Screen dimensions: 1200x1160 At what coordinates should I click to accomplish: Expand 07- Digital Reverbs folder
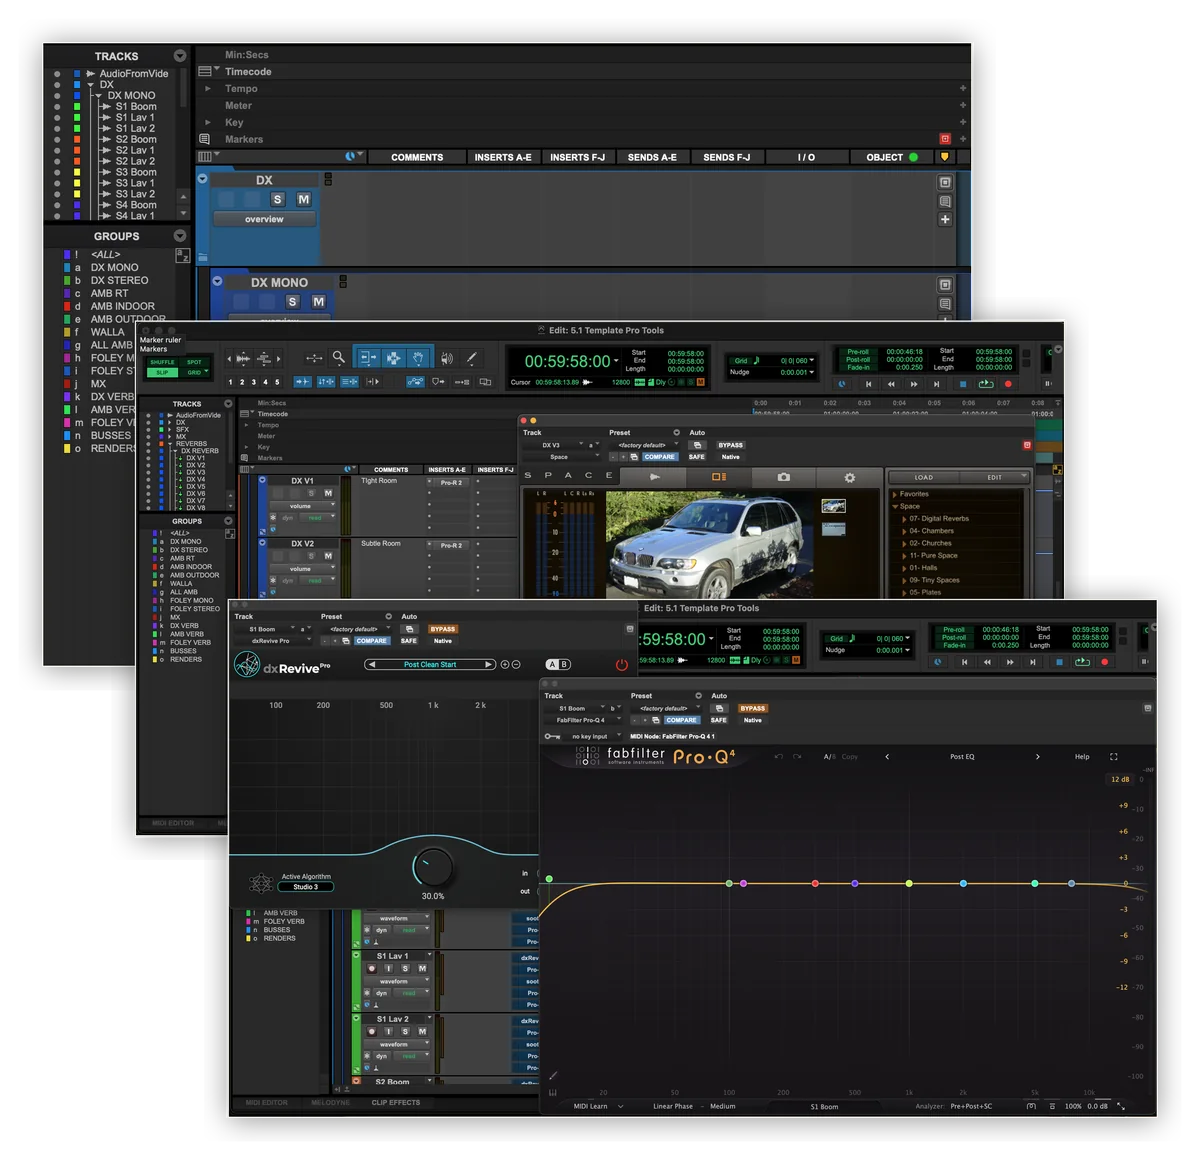(904, 519)
